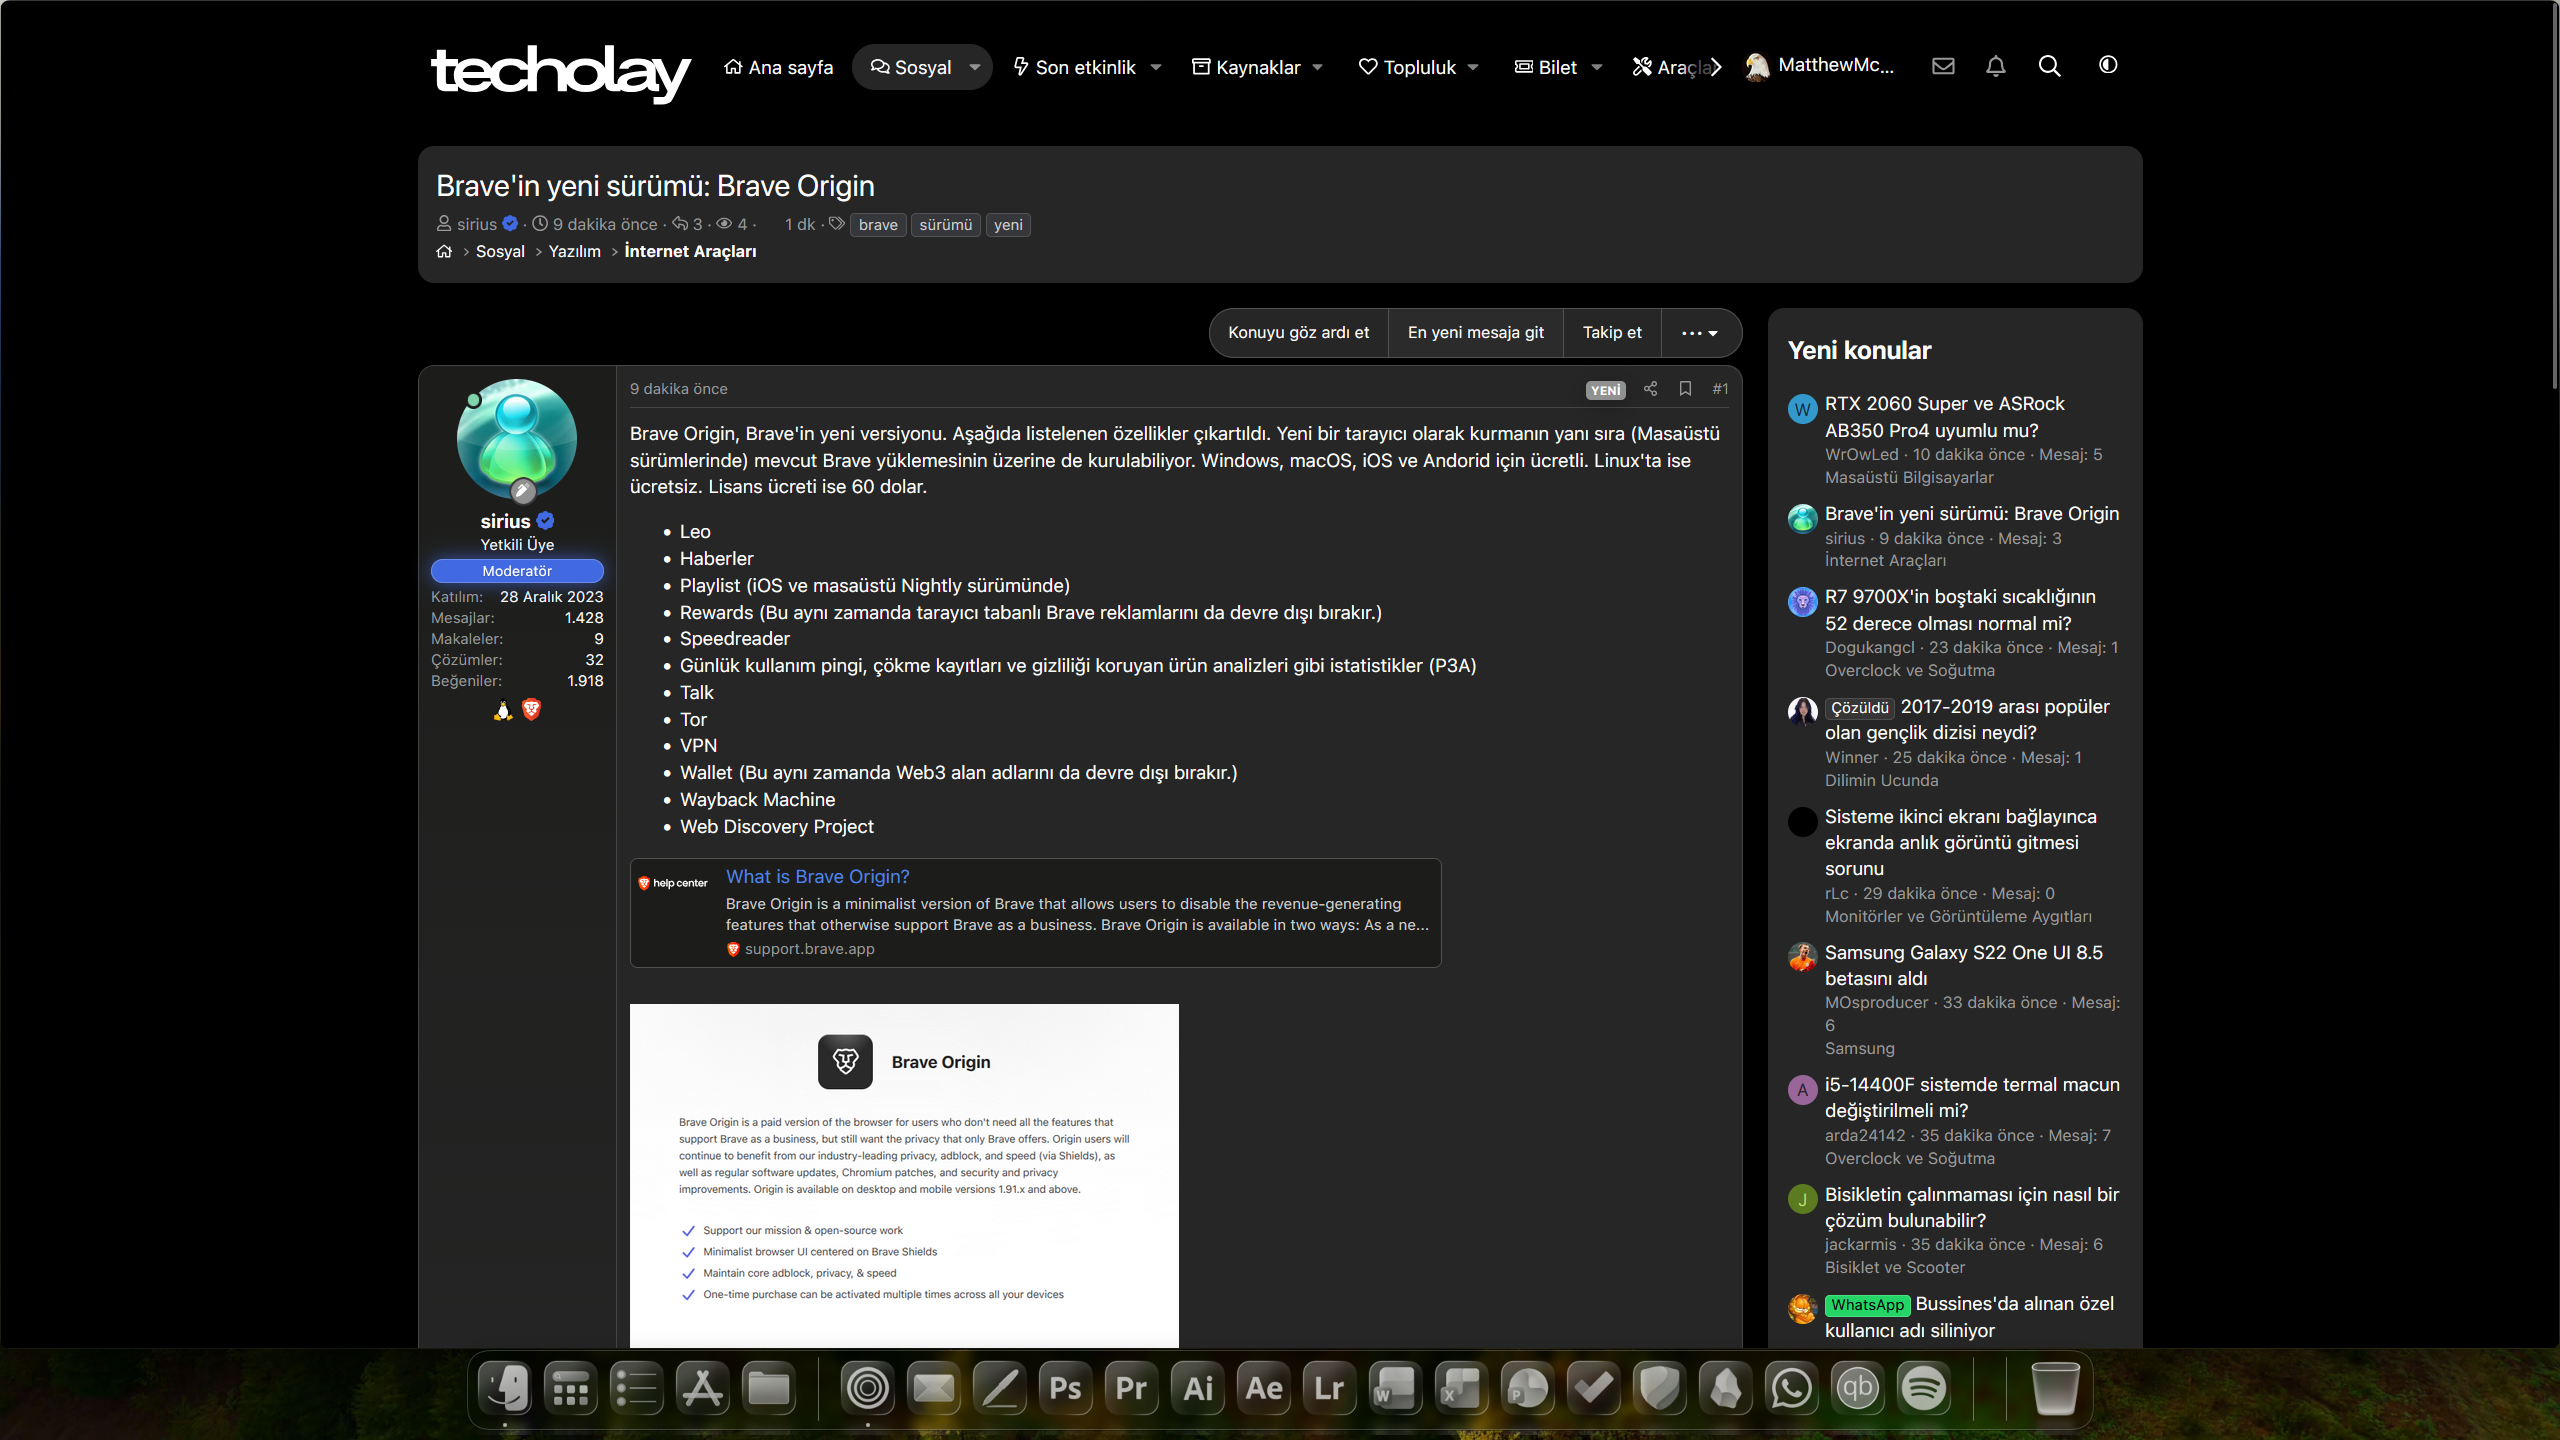This screenshot has width=2560, height=1440.
Task: Open the Sosyal navigation item
Action: [911, 67]
